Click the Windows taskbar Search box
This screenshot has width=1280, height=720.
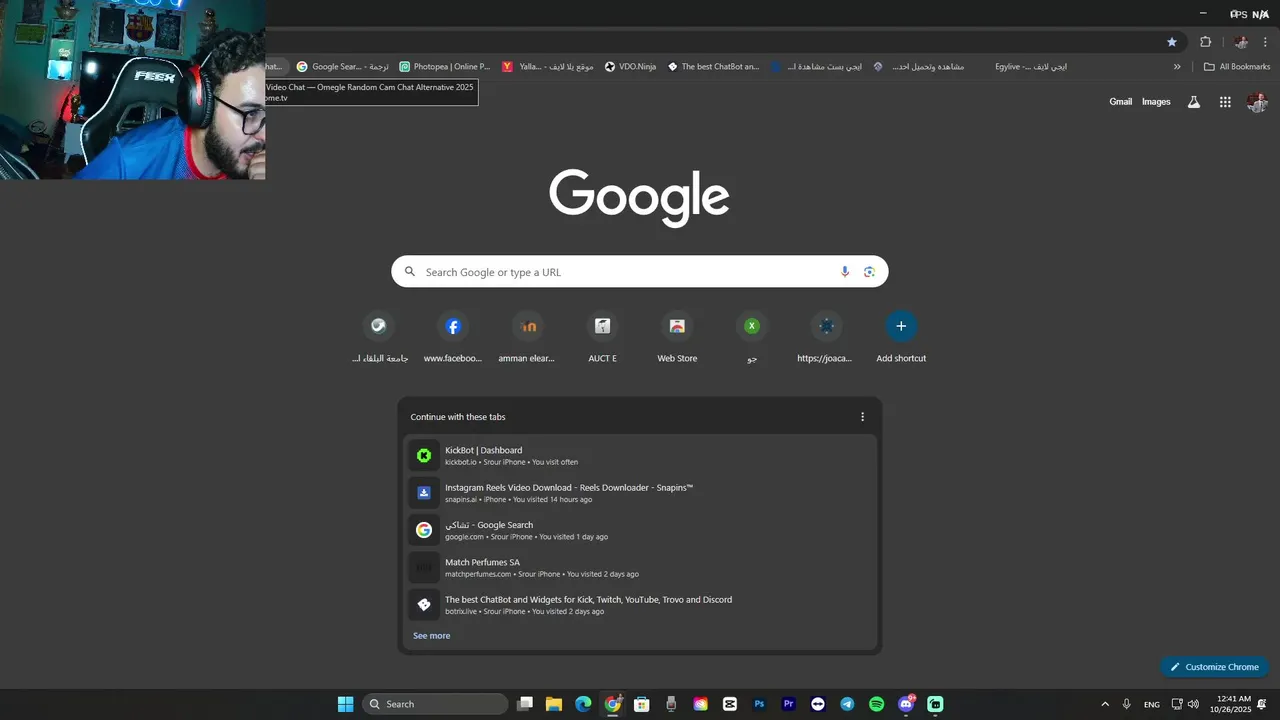click(x=435, y=704)
